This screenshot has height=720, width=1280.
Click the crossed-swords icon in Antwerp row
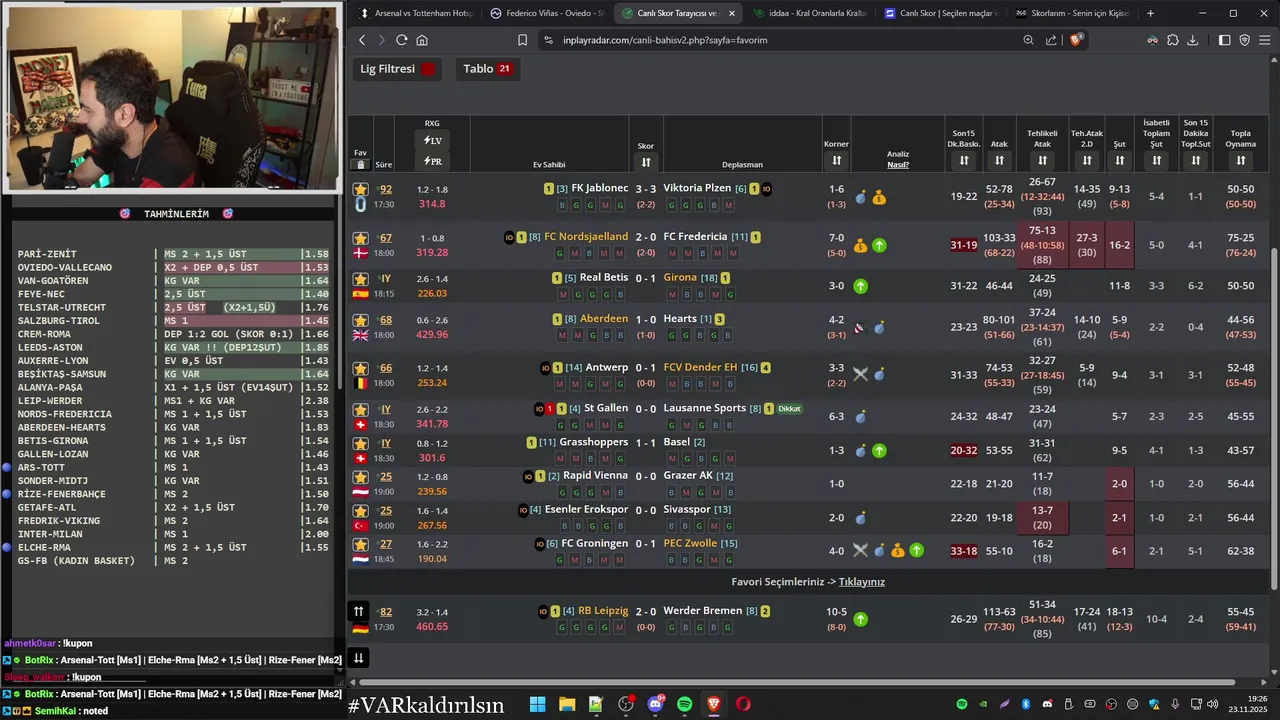click(x=860, y=375)
